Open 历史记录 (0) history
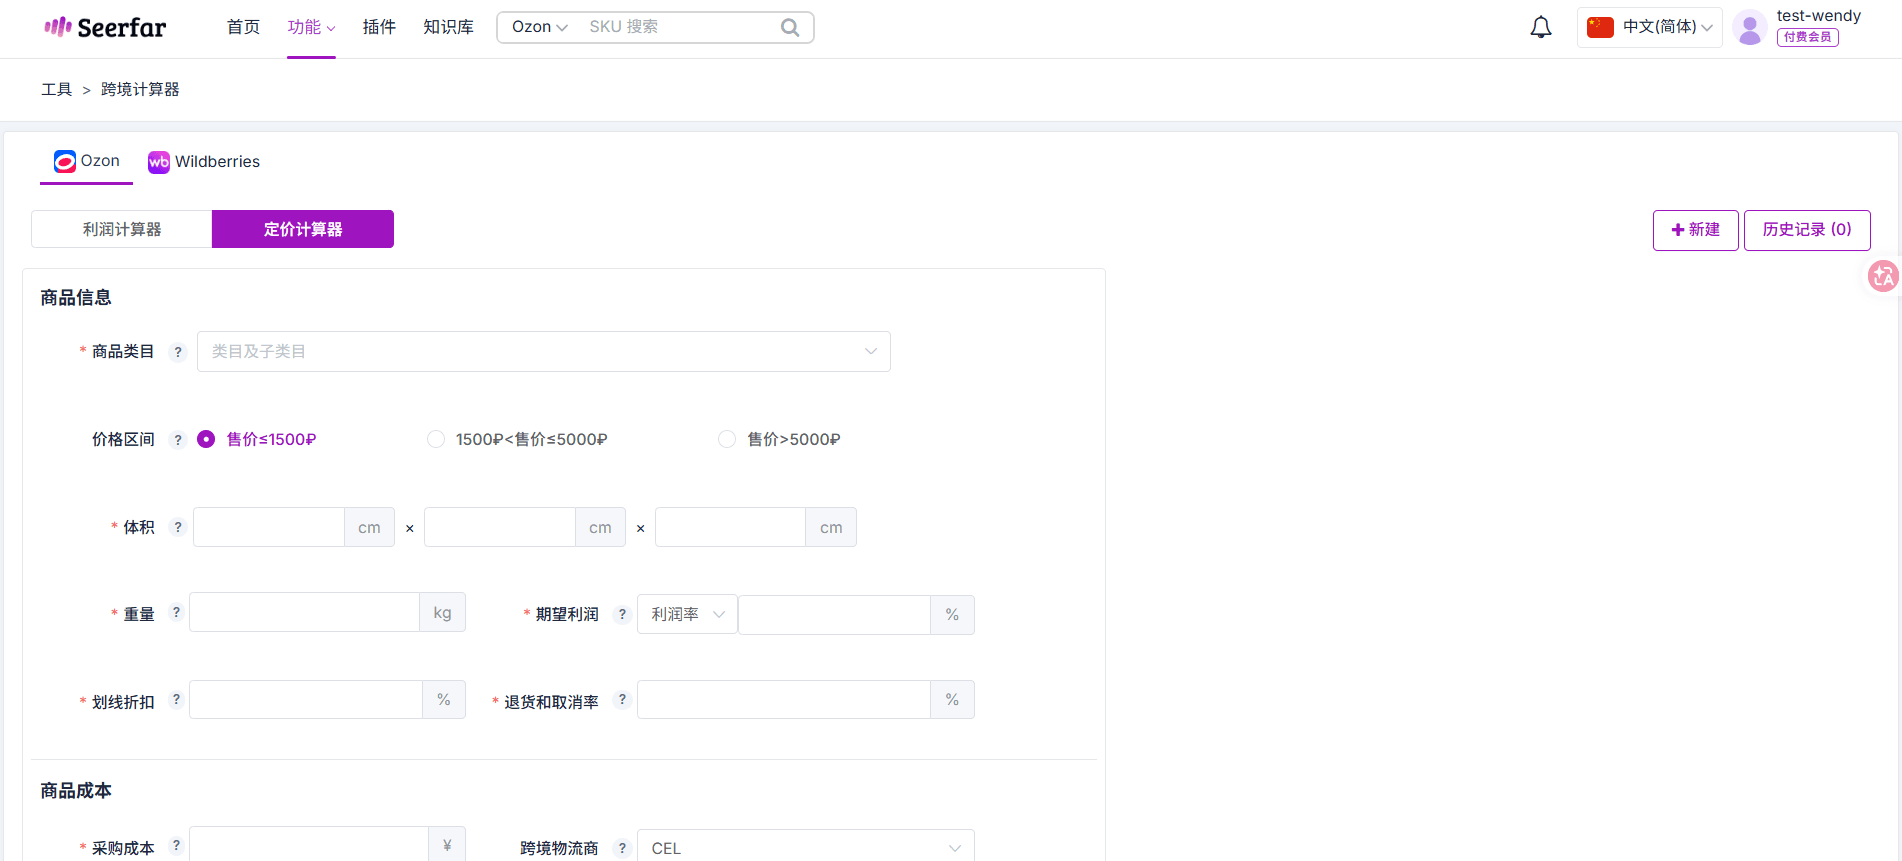 click(1807, 230)
